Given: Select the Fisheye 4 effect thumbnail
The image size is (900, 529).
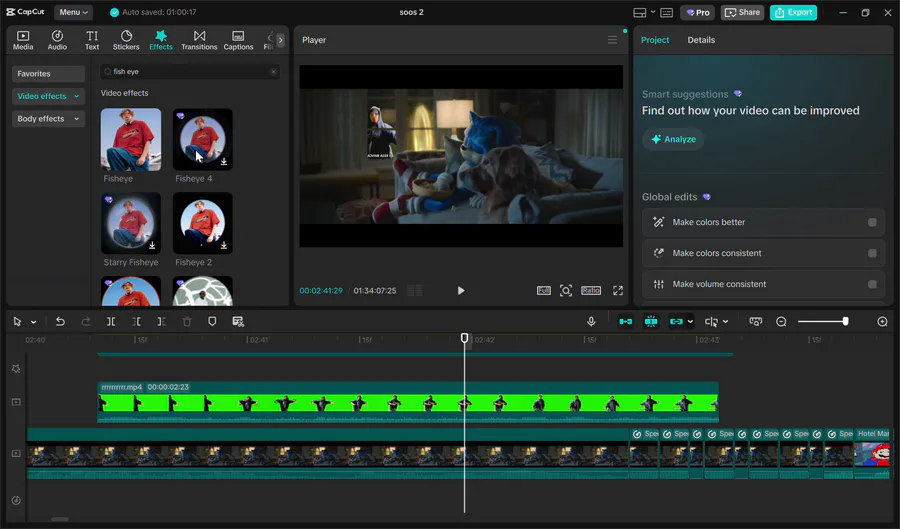Looking at the screenshot, I should 203,139.
